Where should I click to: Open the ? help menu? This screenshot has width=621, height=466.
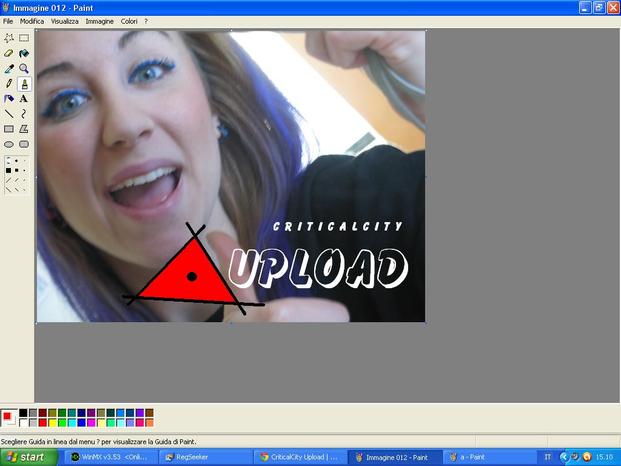coord(146,21)
